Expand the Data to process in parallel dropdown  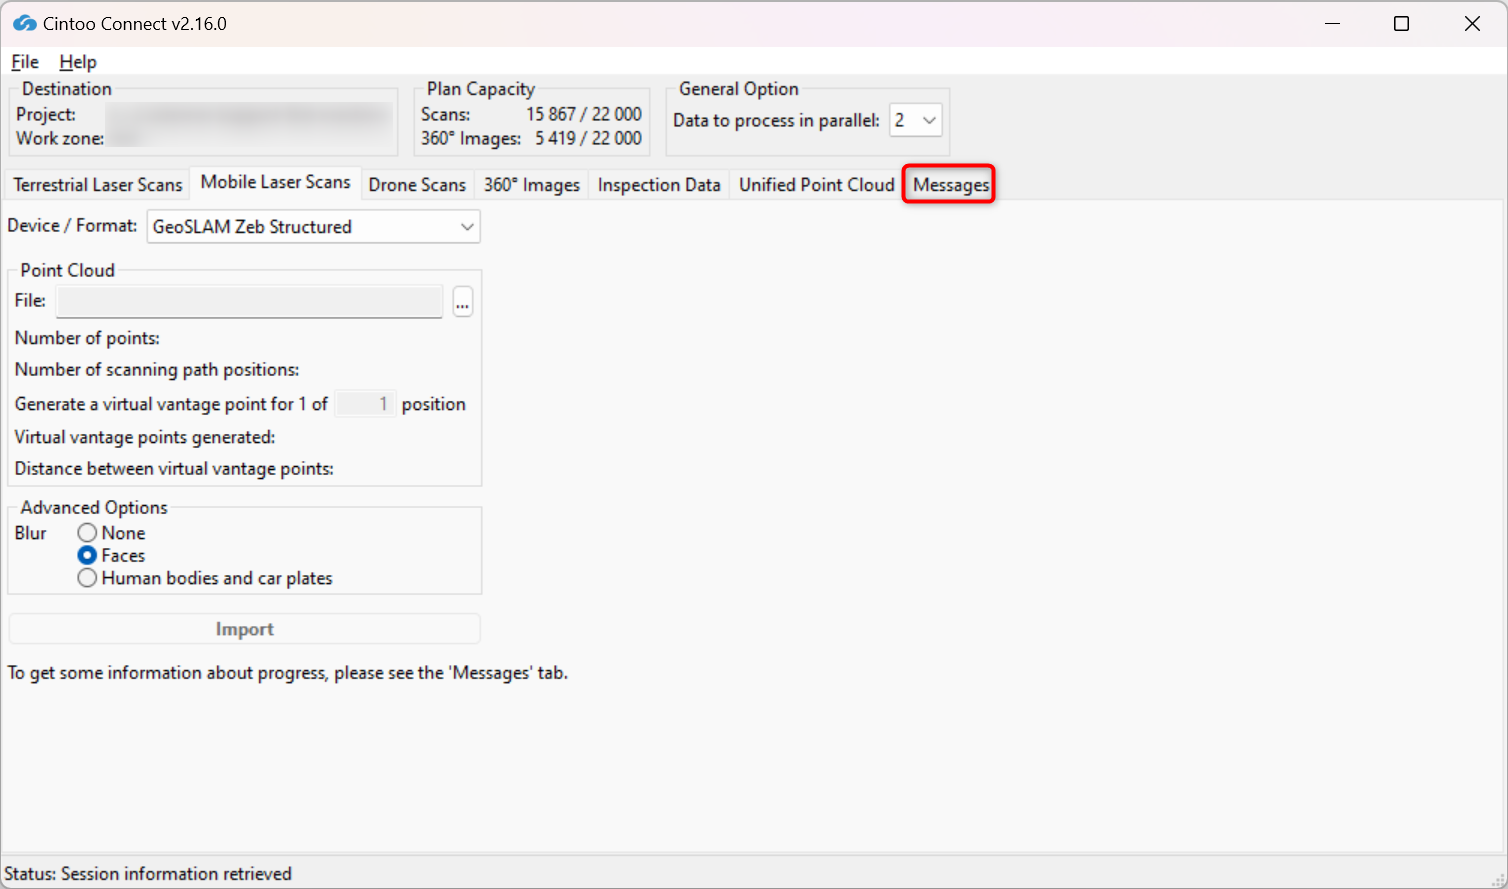click(x=916, y=120)
